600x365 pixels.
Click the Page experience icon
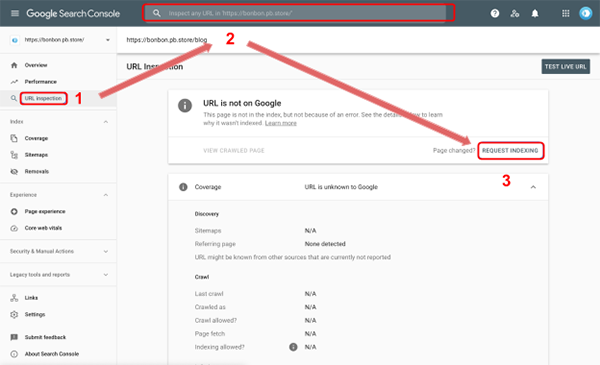click(x=14, y=211)
